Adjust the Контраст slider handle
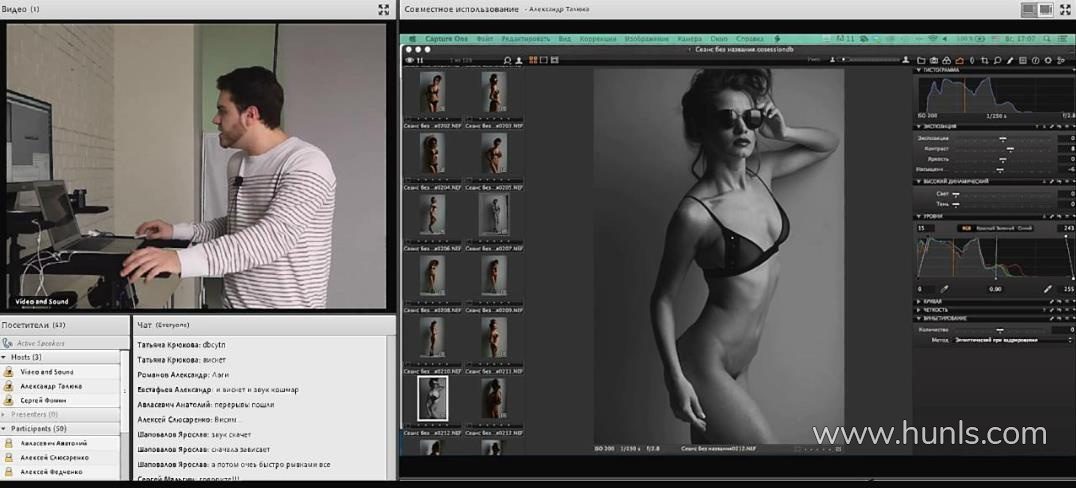This screenshot has height=488, width=1076. [1010, 148]
